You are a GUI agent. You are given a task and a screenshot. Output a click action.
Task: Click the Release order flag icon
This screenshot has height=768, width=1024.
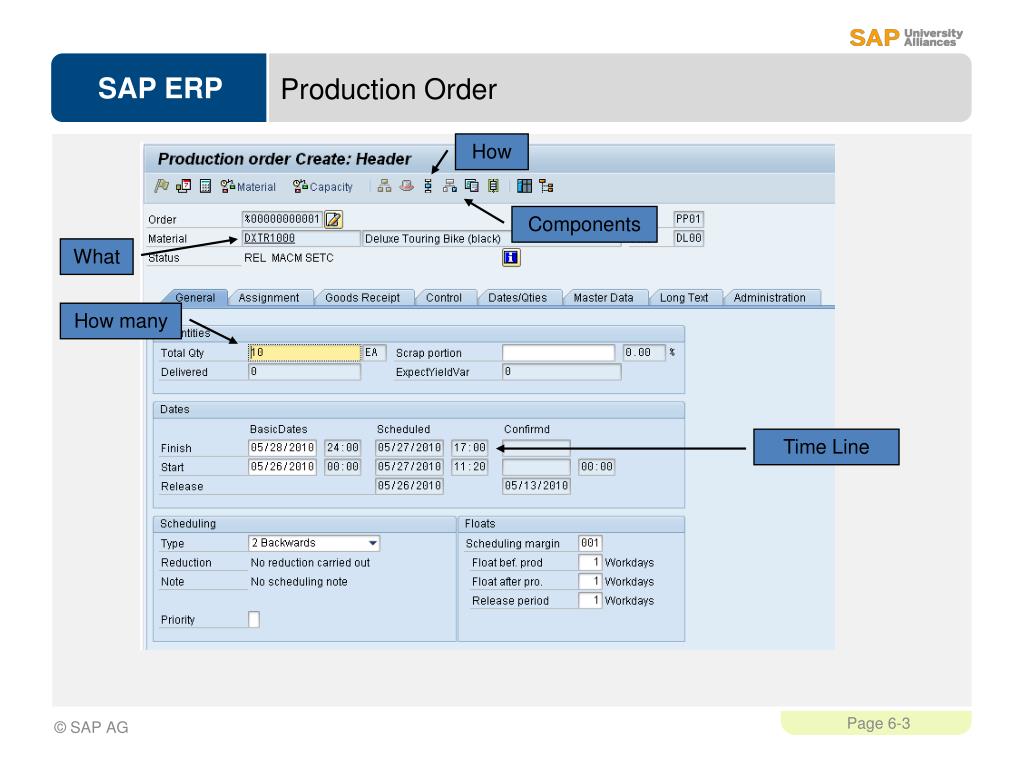pos(161,186)
